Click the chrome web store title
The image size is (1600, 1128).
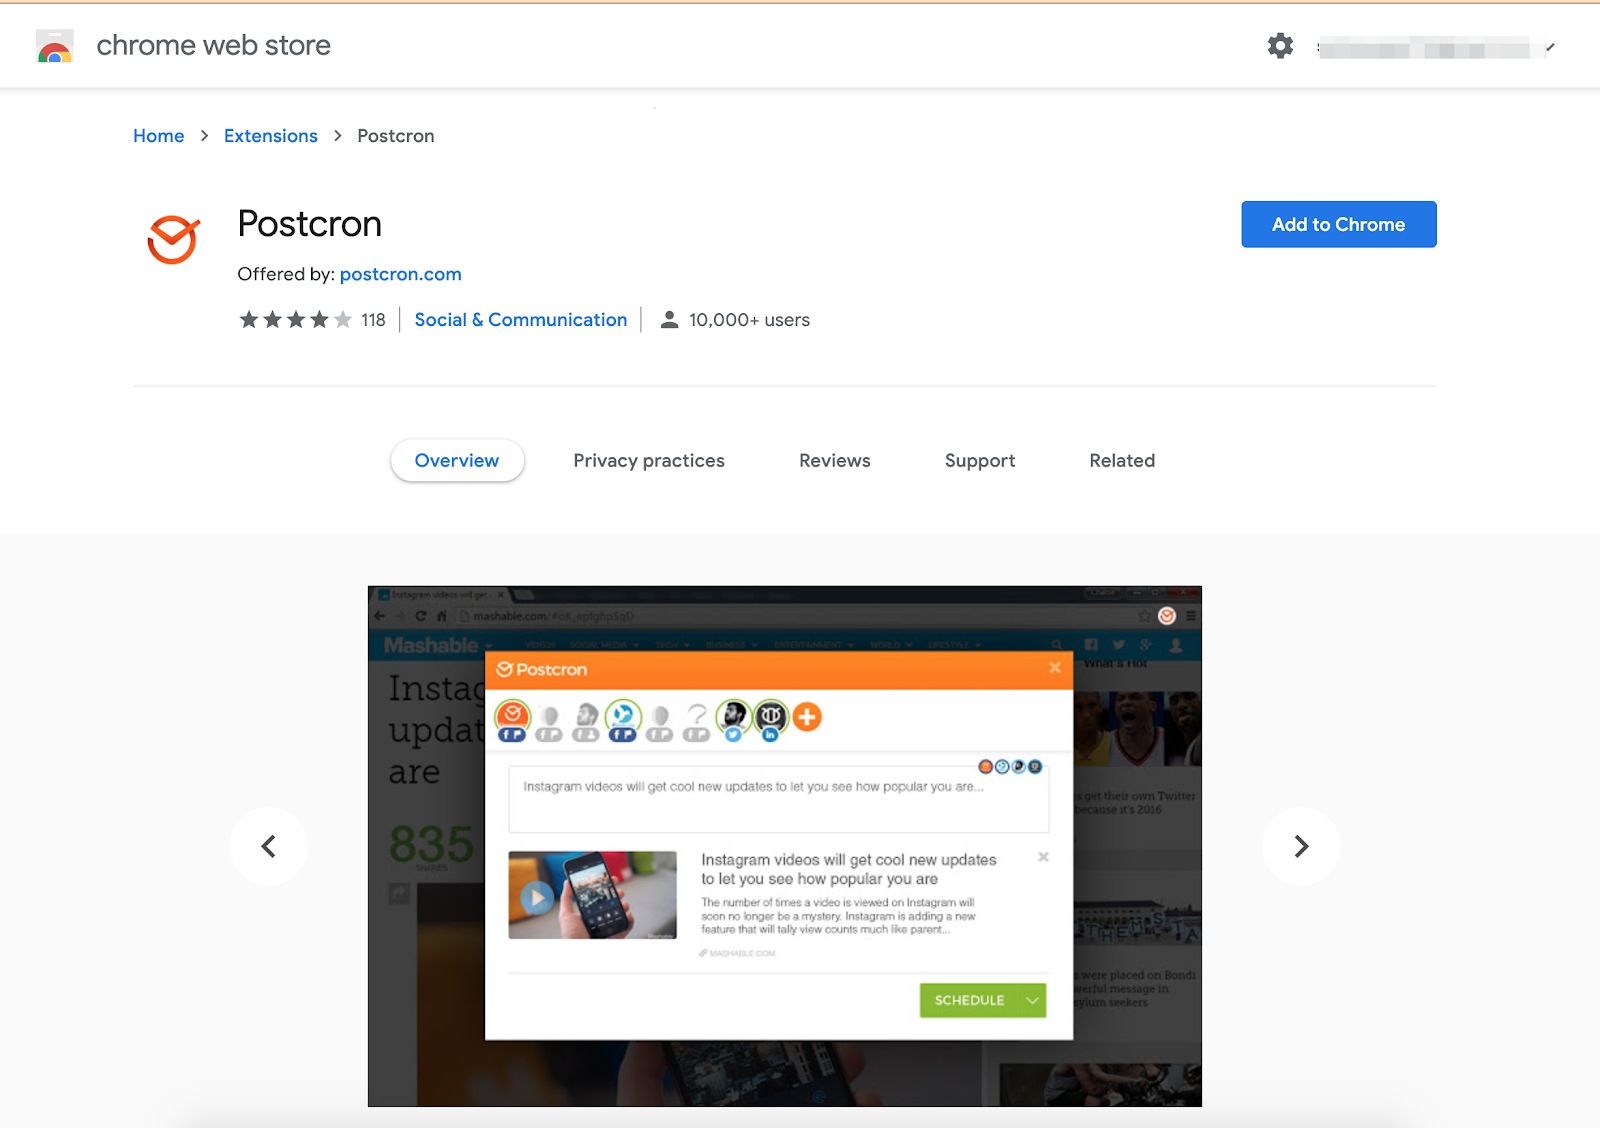[x=214, y=46]
